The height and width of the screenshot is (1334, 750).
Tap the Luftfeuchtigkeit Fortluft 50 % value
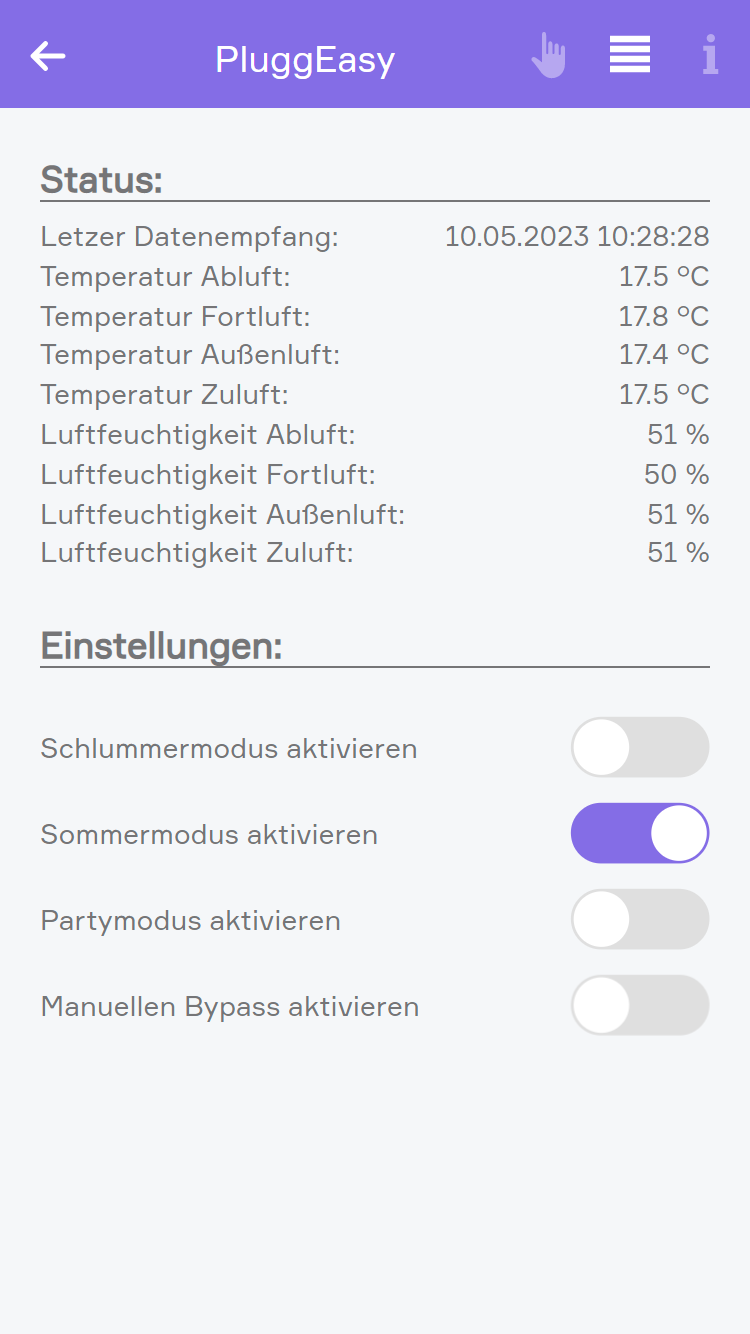(676, 474)
